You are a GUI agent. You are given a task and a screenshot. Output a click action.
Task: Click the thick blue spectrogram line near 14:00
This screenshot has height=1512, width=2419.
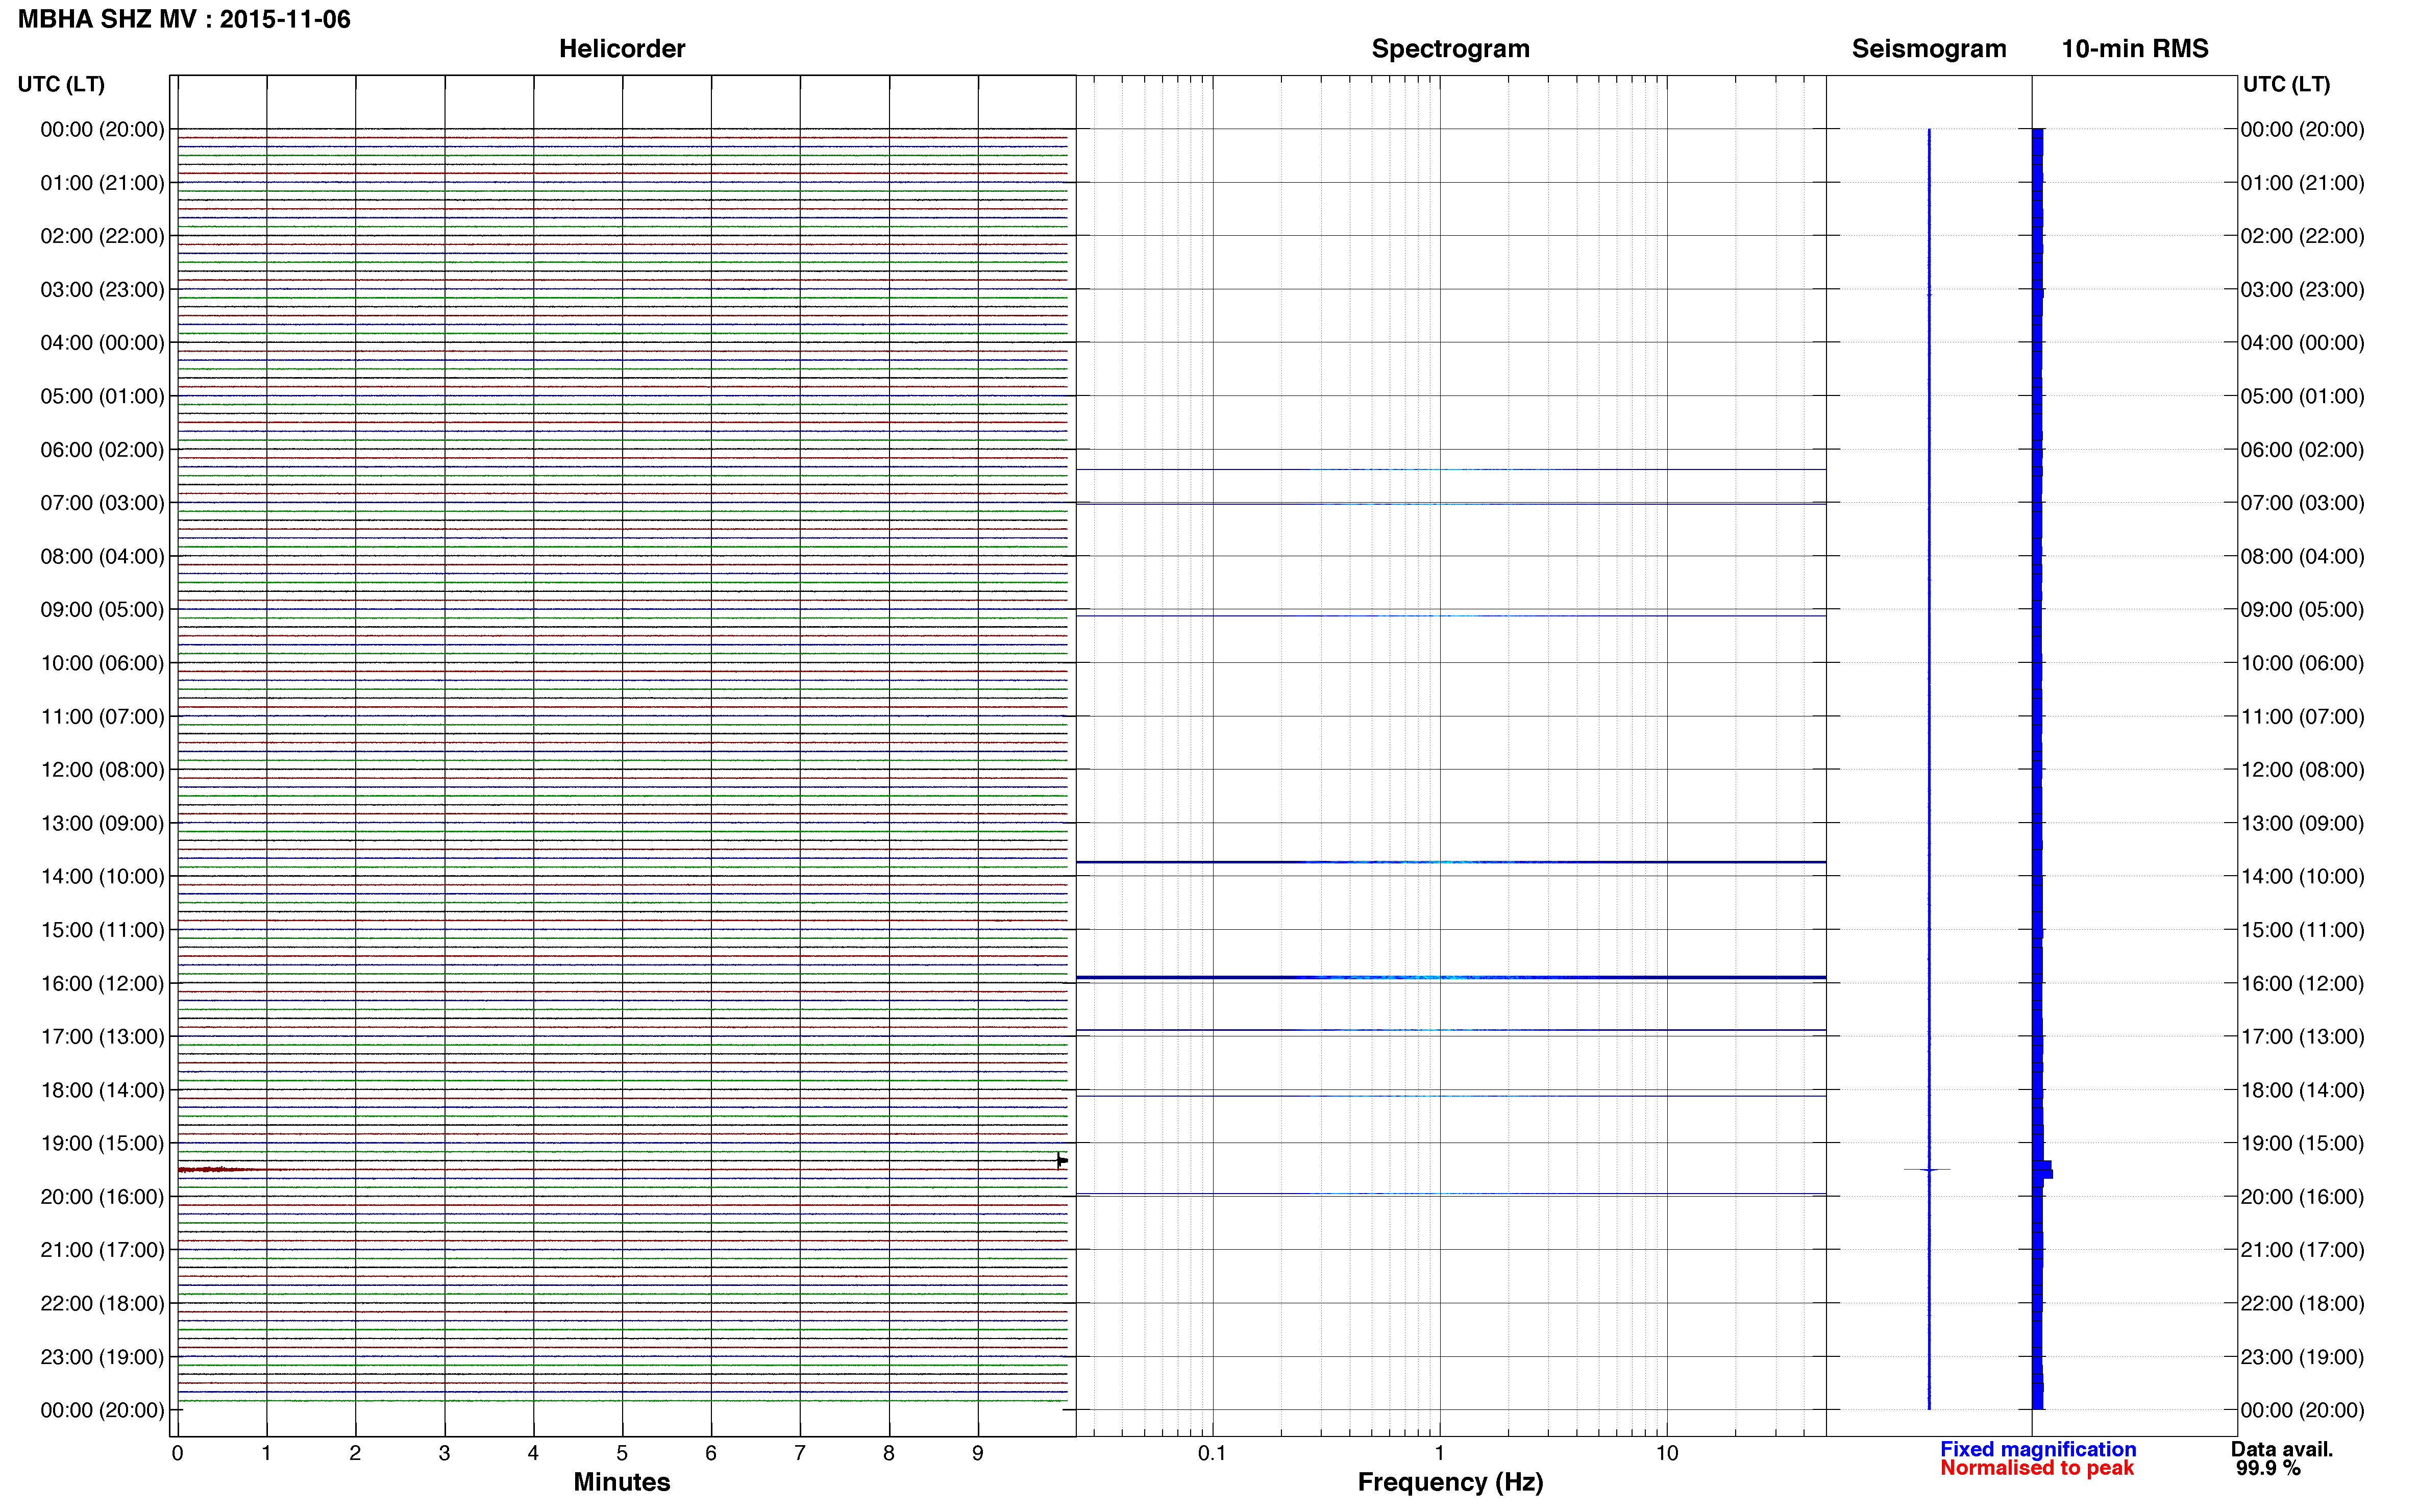[x=1450, y=862]
